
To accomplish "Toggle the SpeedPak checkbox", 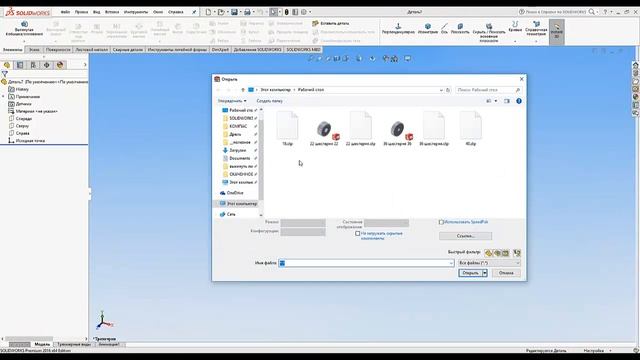I will click(x=441, y=222).
